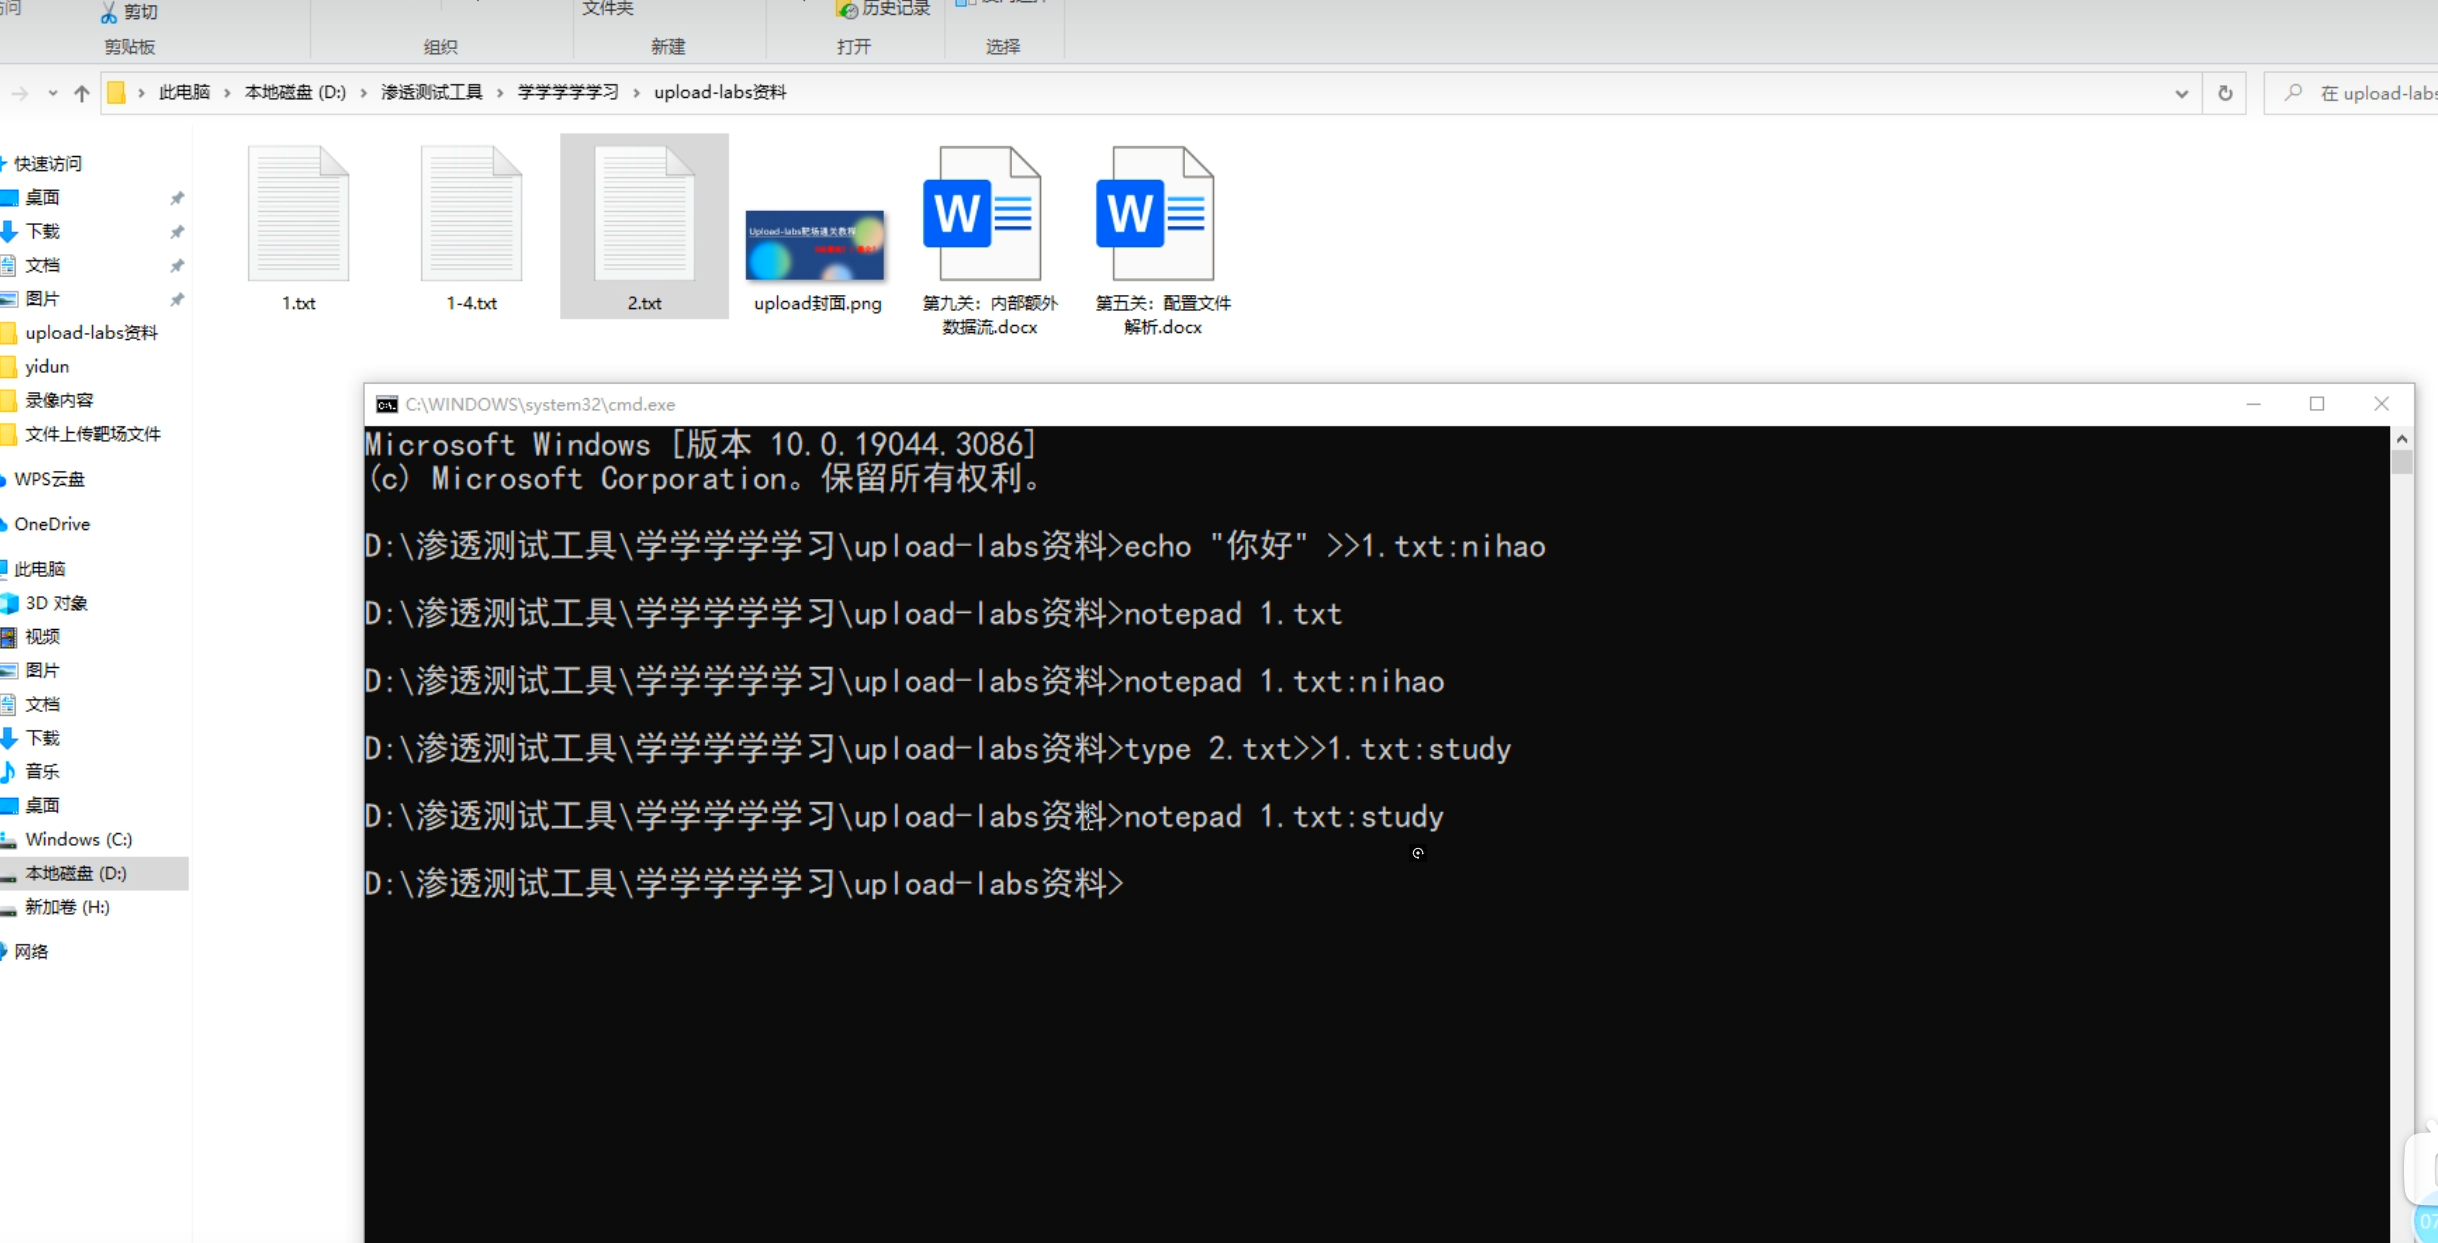Click the Cut scissors icon
Viewport: 2438px width, 1243px height.
[108, 12]
